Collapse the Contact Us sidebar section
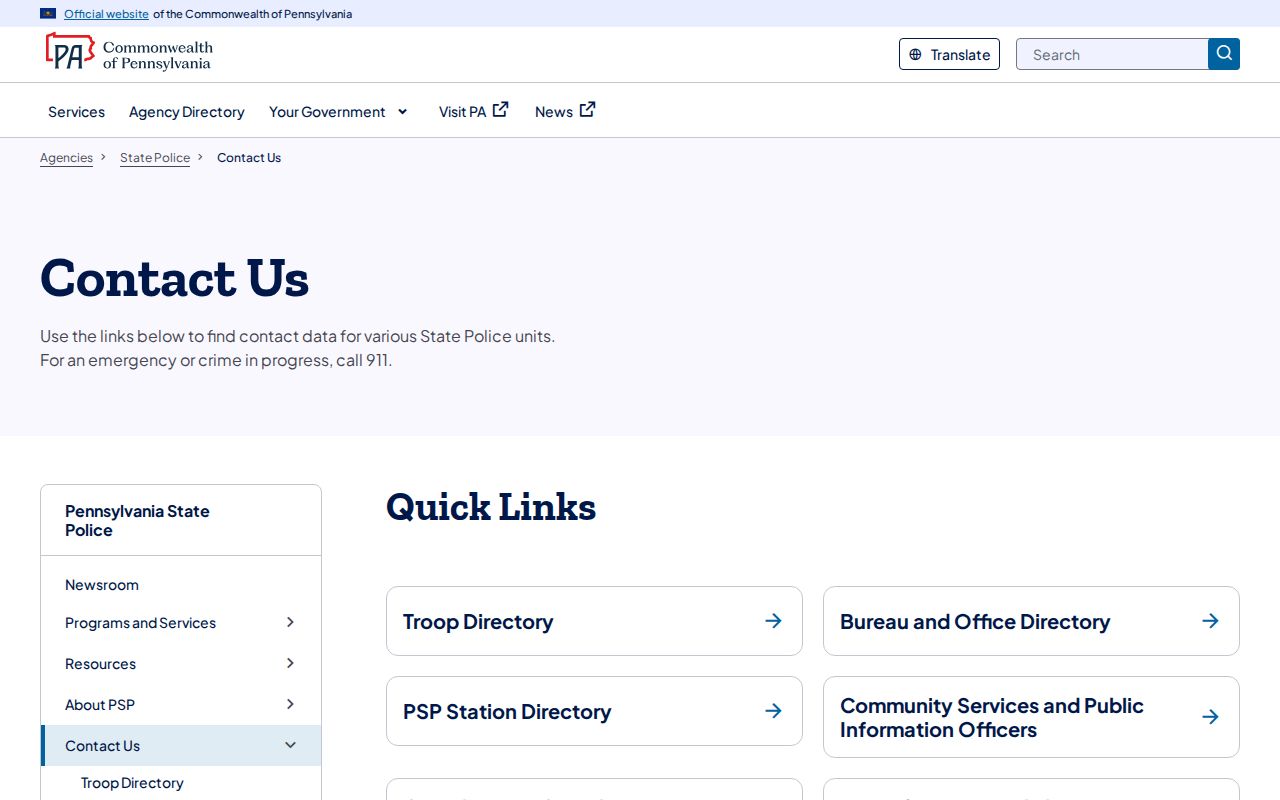The image size is (1280, 800). point(291,745)
